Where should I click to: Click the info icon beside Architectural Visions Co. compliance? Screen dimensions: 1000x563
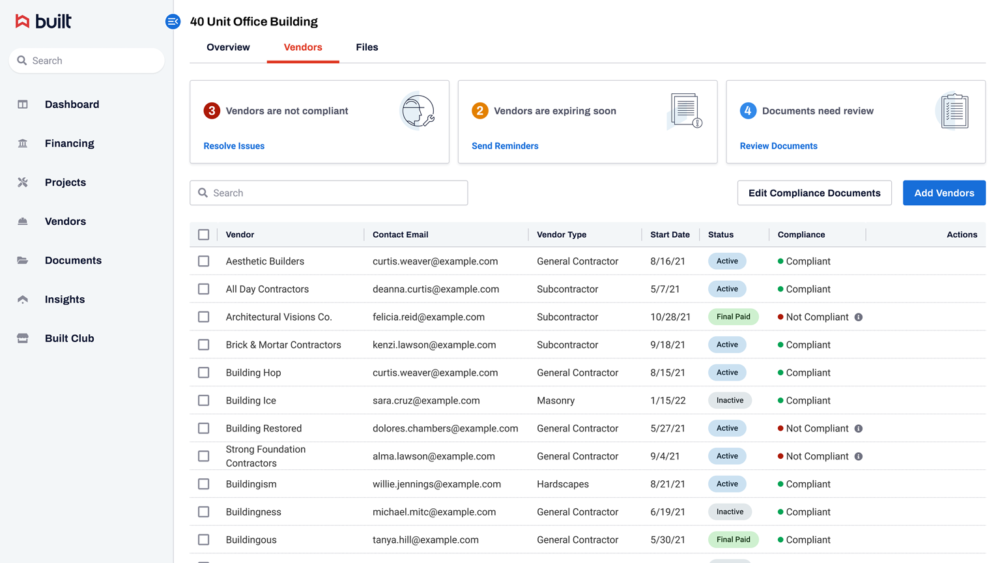858,317
